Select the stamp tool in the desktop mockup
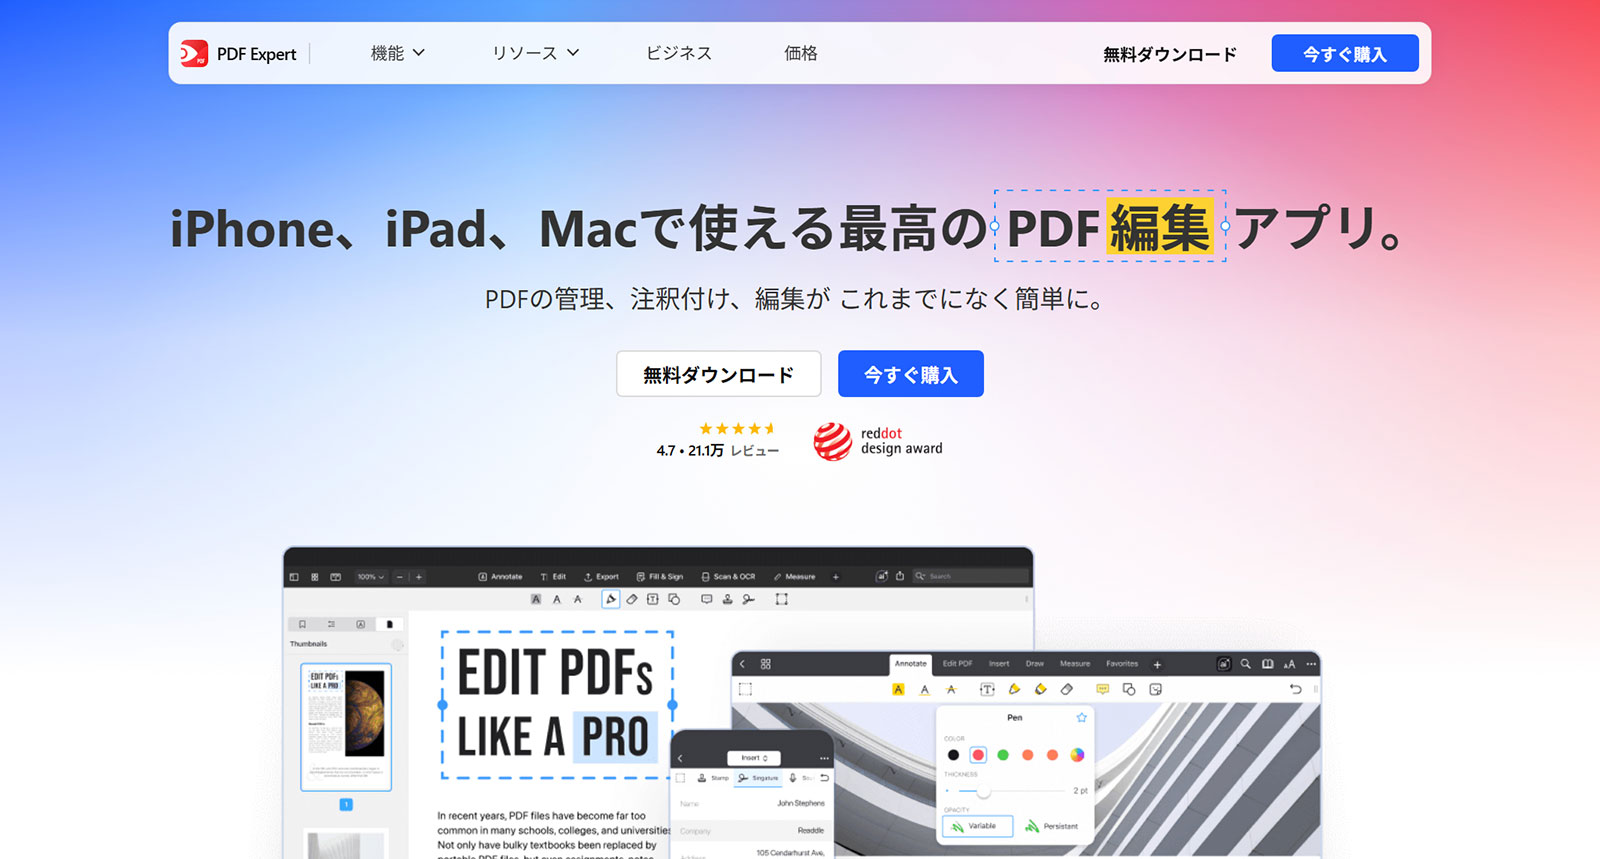 [x=727, y=600]
